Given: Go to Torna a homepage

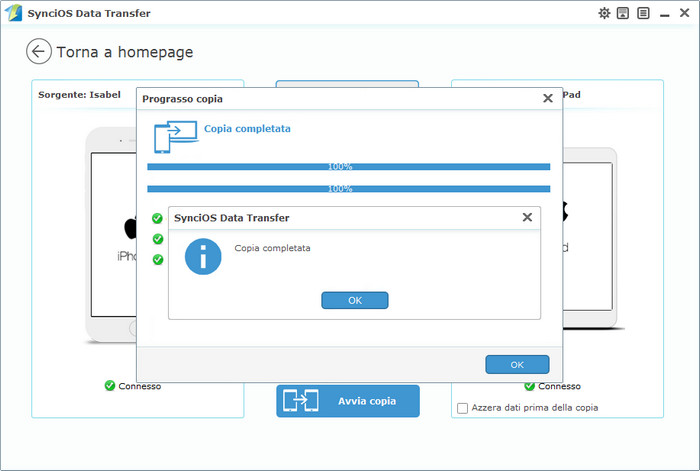Looking at the screenshot, I should coord(125,52).
